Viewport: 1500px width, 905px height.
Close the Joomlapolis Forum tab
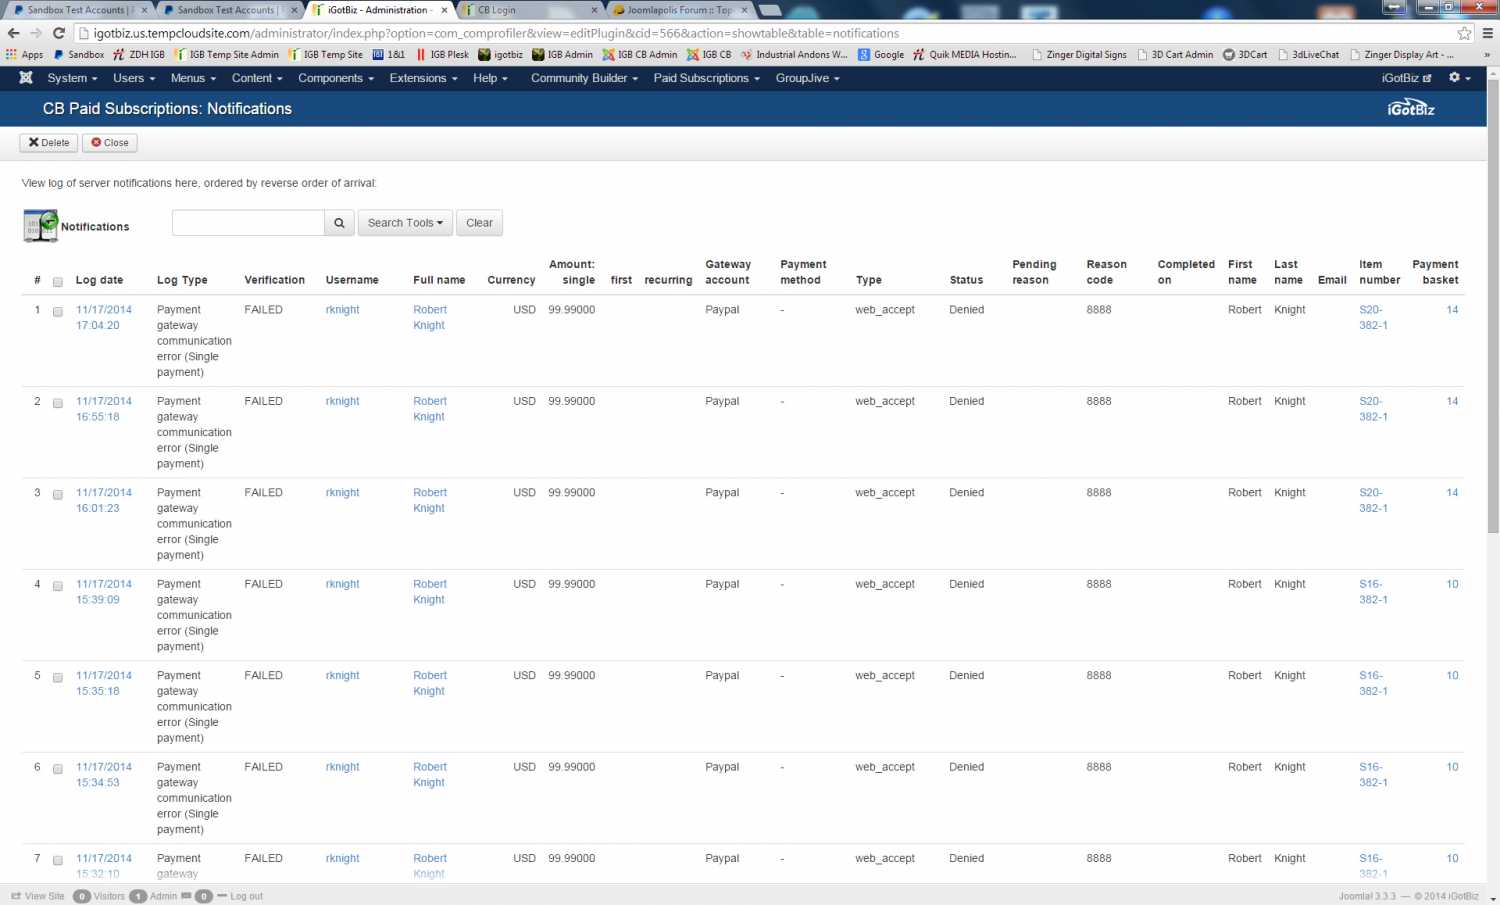tap(744, 10)
